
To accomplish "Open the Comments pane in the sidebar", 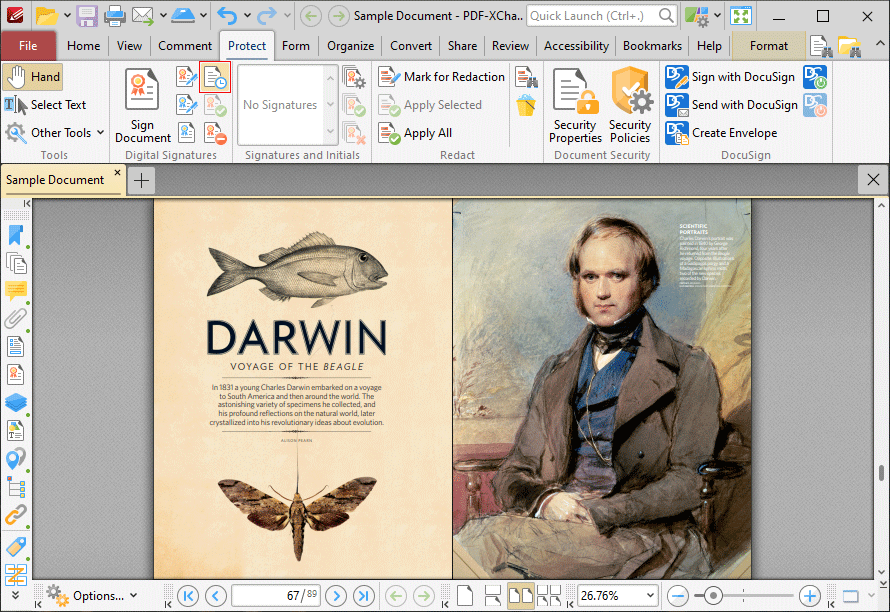I will coord(15,291).
